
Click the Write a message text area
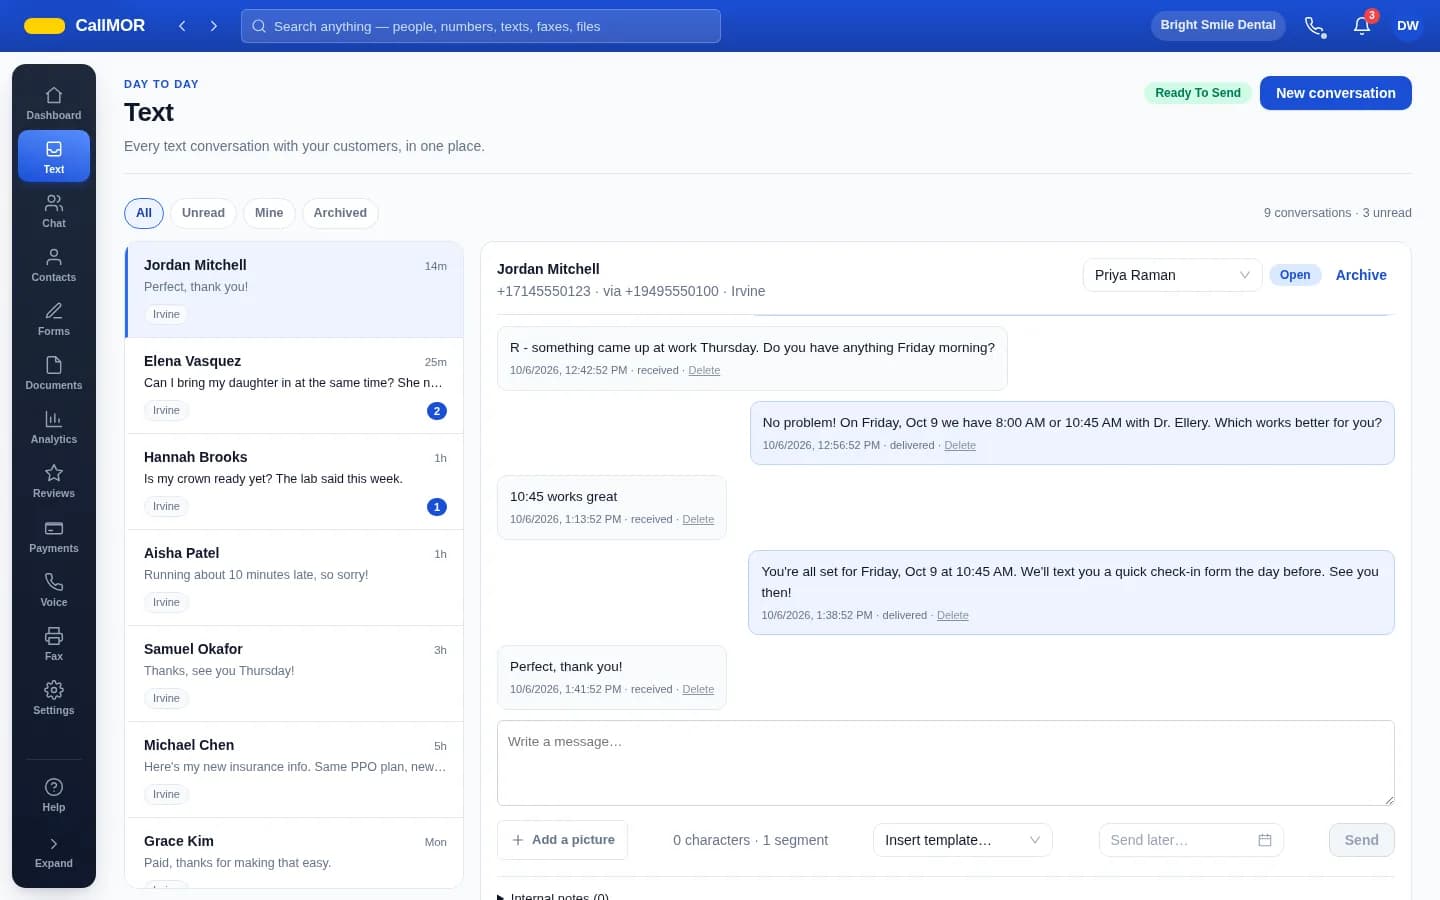946,763
